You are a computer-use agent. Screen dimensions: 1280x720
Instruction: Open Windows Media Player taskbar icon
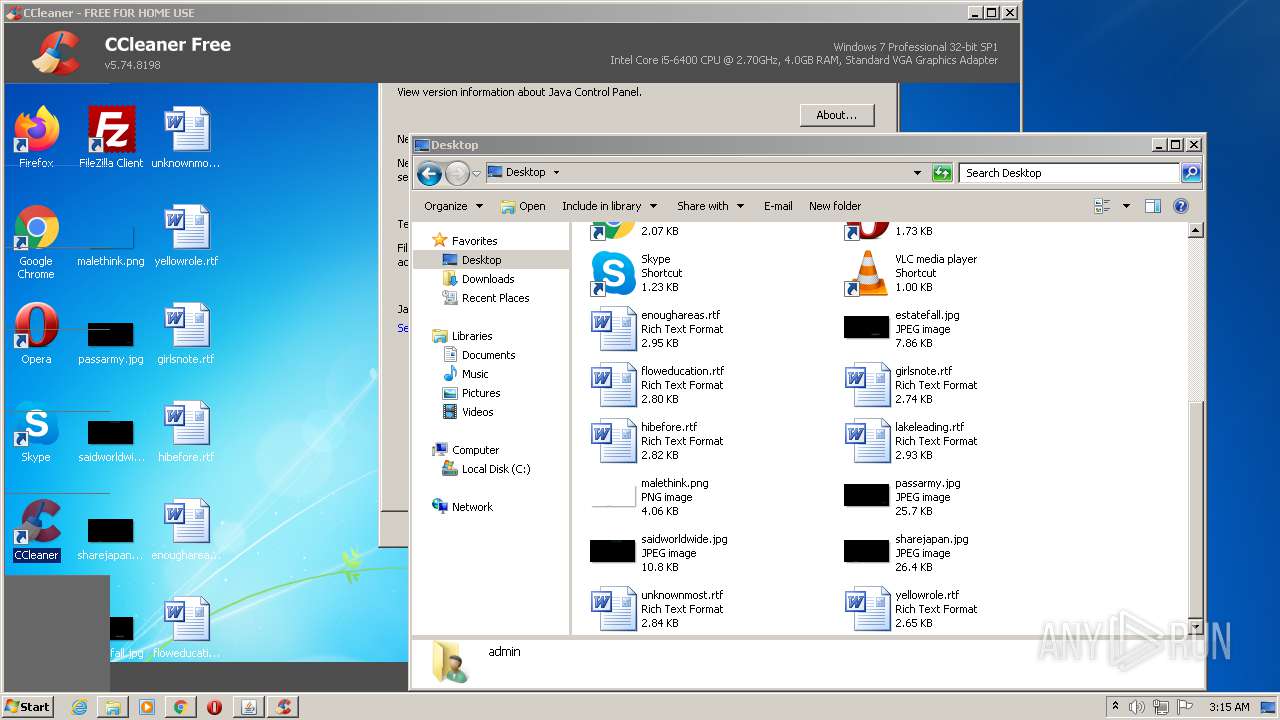pos(147,707)
